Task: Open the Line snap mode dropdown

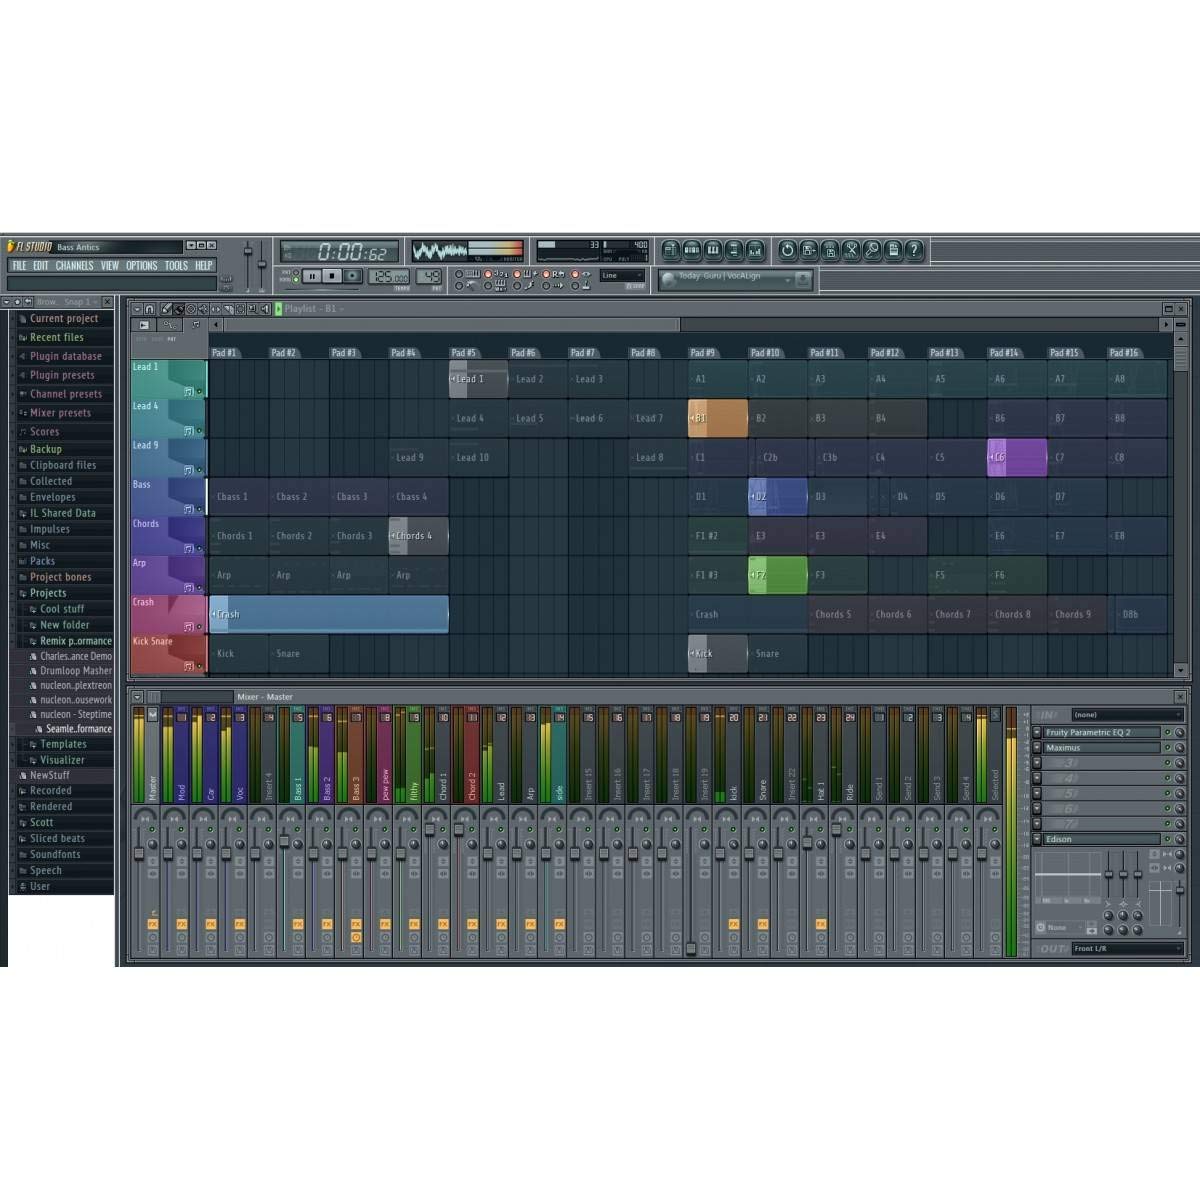Action: tap(622, 276)
